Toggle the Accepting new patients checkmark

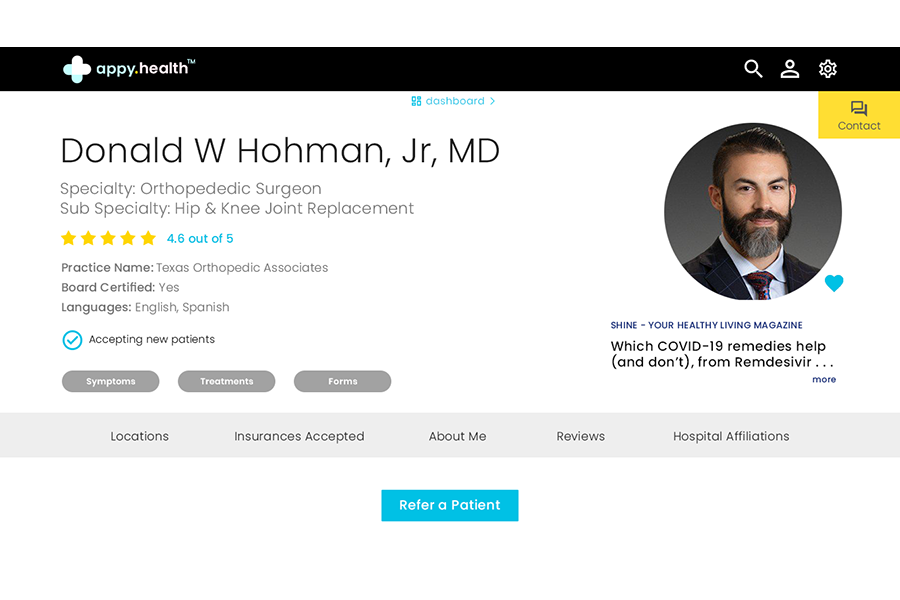[x=72, y=340]
